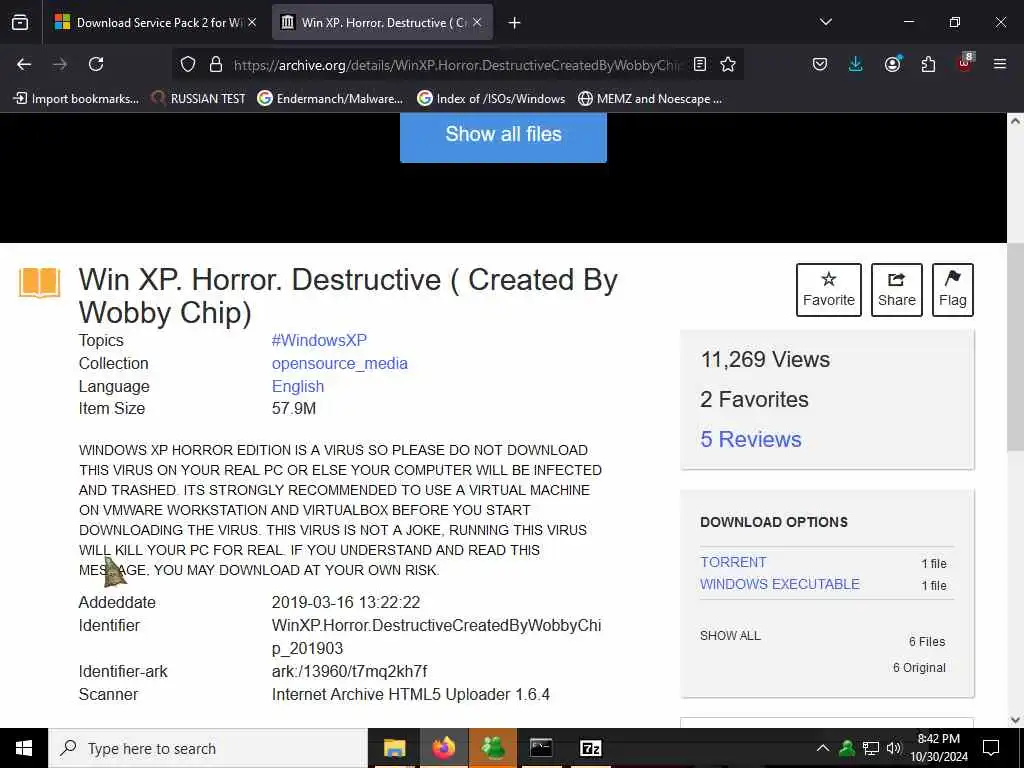
Task: Click the 2 Favorites text
Action: coord(754,399)
